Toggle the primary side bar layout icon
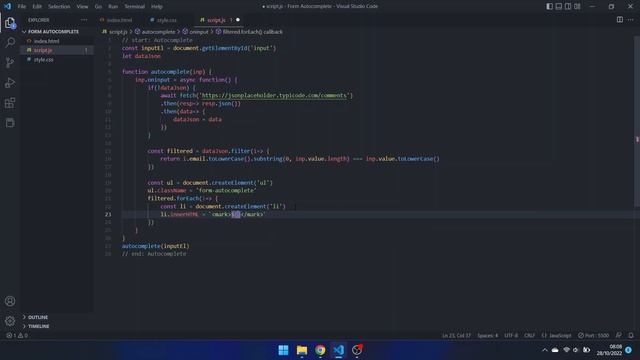This screenshot has width=640, height=360. coord(549,6)
